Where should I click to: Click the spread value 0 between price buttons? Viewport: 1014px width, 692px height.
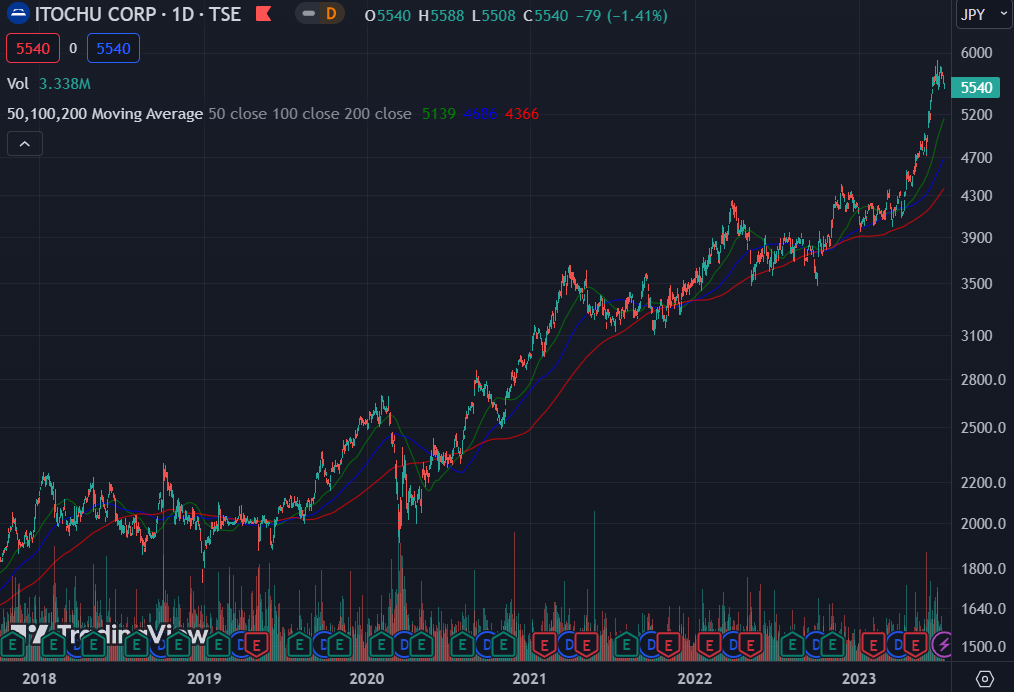pyautogui.click(x=73, y=49)
